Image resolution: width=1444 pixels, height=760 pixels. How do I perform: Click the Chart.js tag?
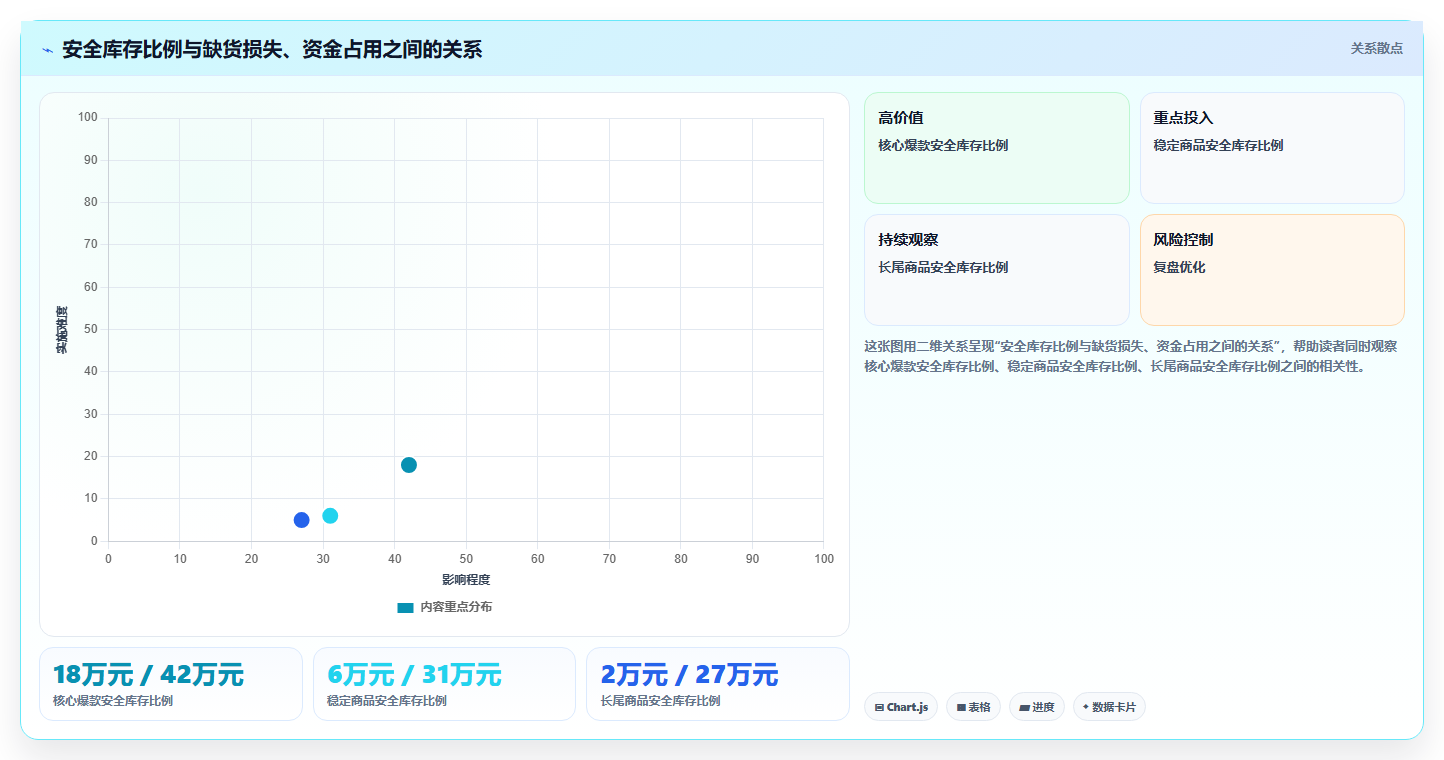[901, 707]
